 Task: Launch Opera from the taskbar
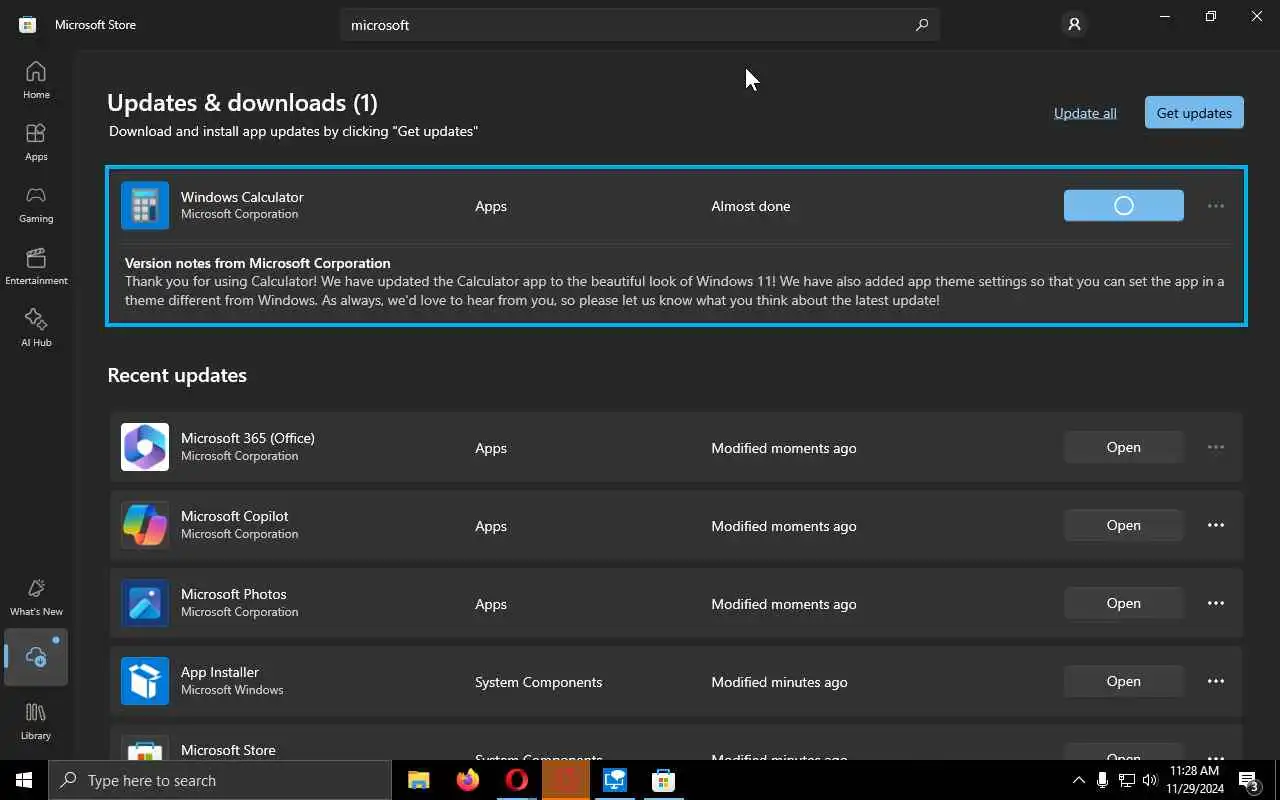(x=517, y=780)
